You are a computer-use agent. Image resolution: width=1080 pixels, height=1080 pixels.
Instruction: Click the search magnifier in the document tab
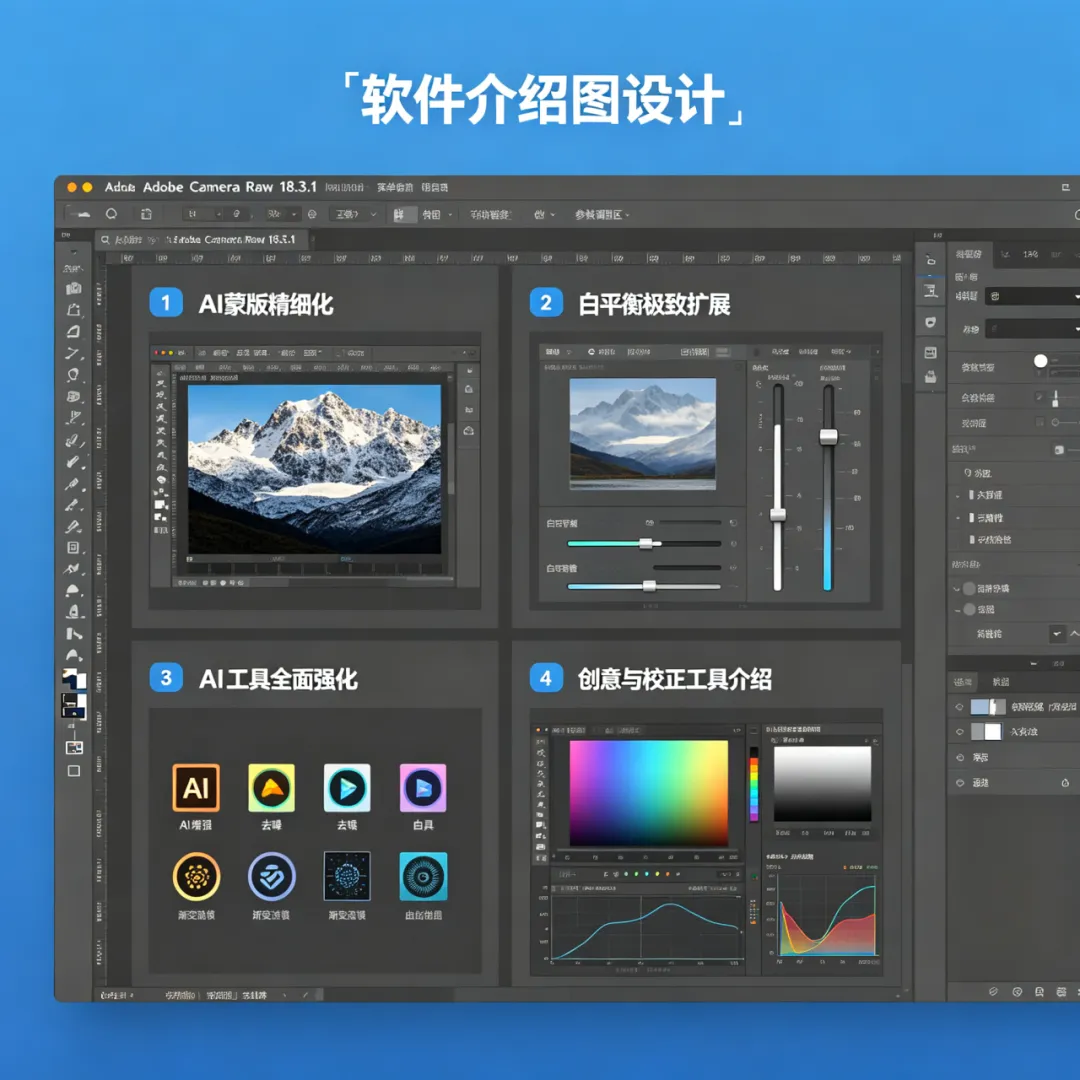[x=105, y=240]
